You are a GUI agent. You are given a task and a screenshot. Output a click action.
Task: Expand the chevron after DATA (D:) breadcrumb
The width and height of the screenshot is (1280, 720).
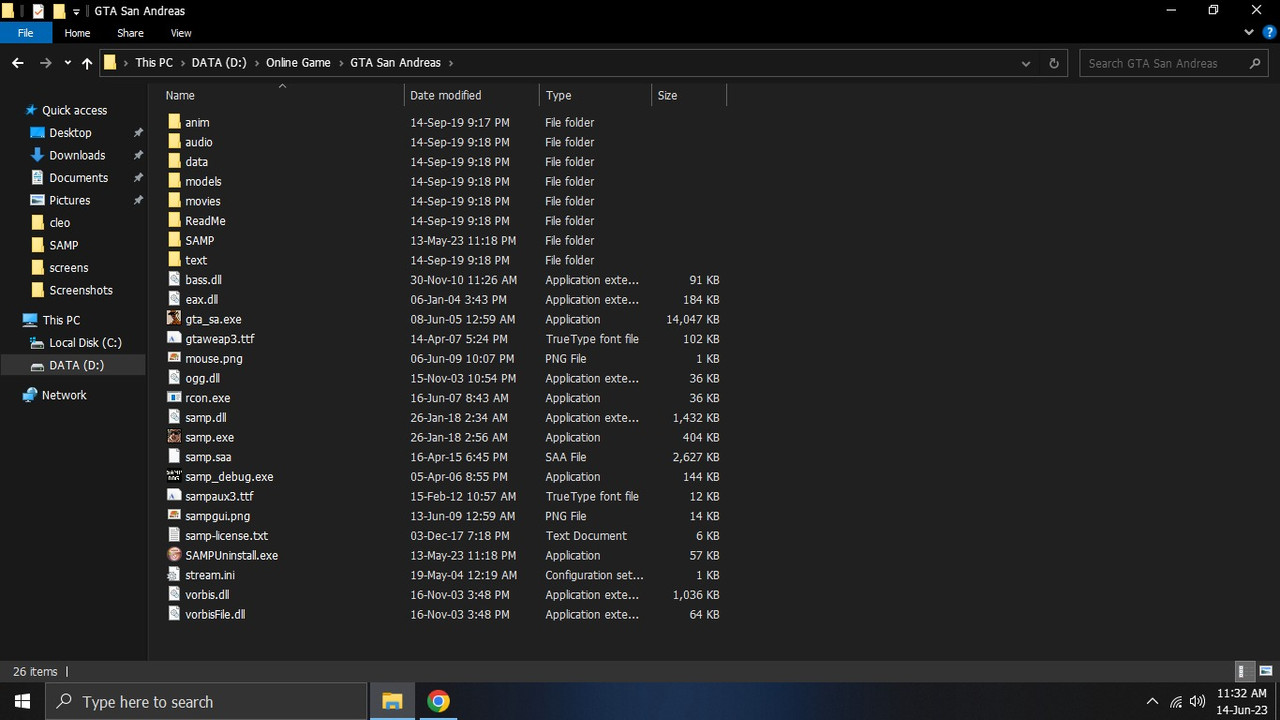point(256,63)
